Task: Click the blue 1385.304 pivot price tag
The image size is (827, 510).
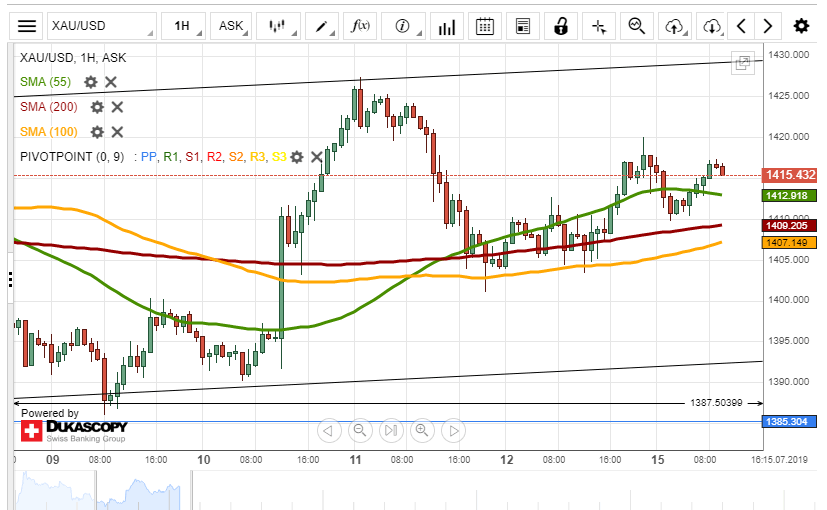Action: [x=789, y=422]
